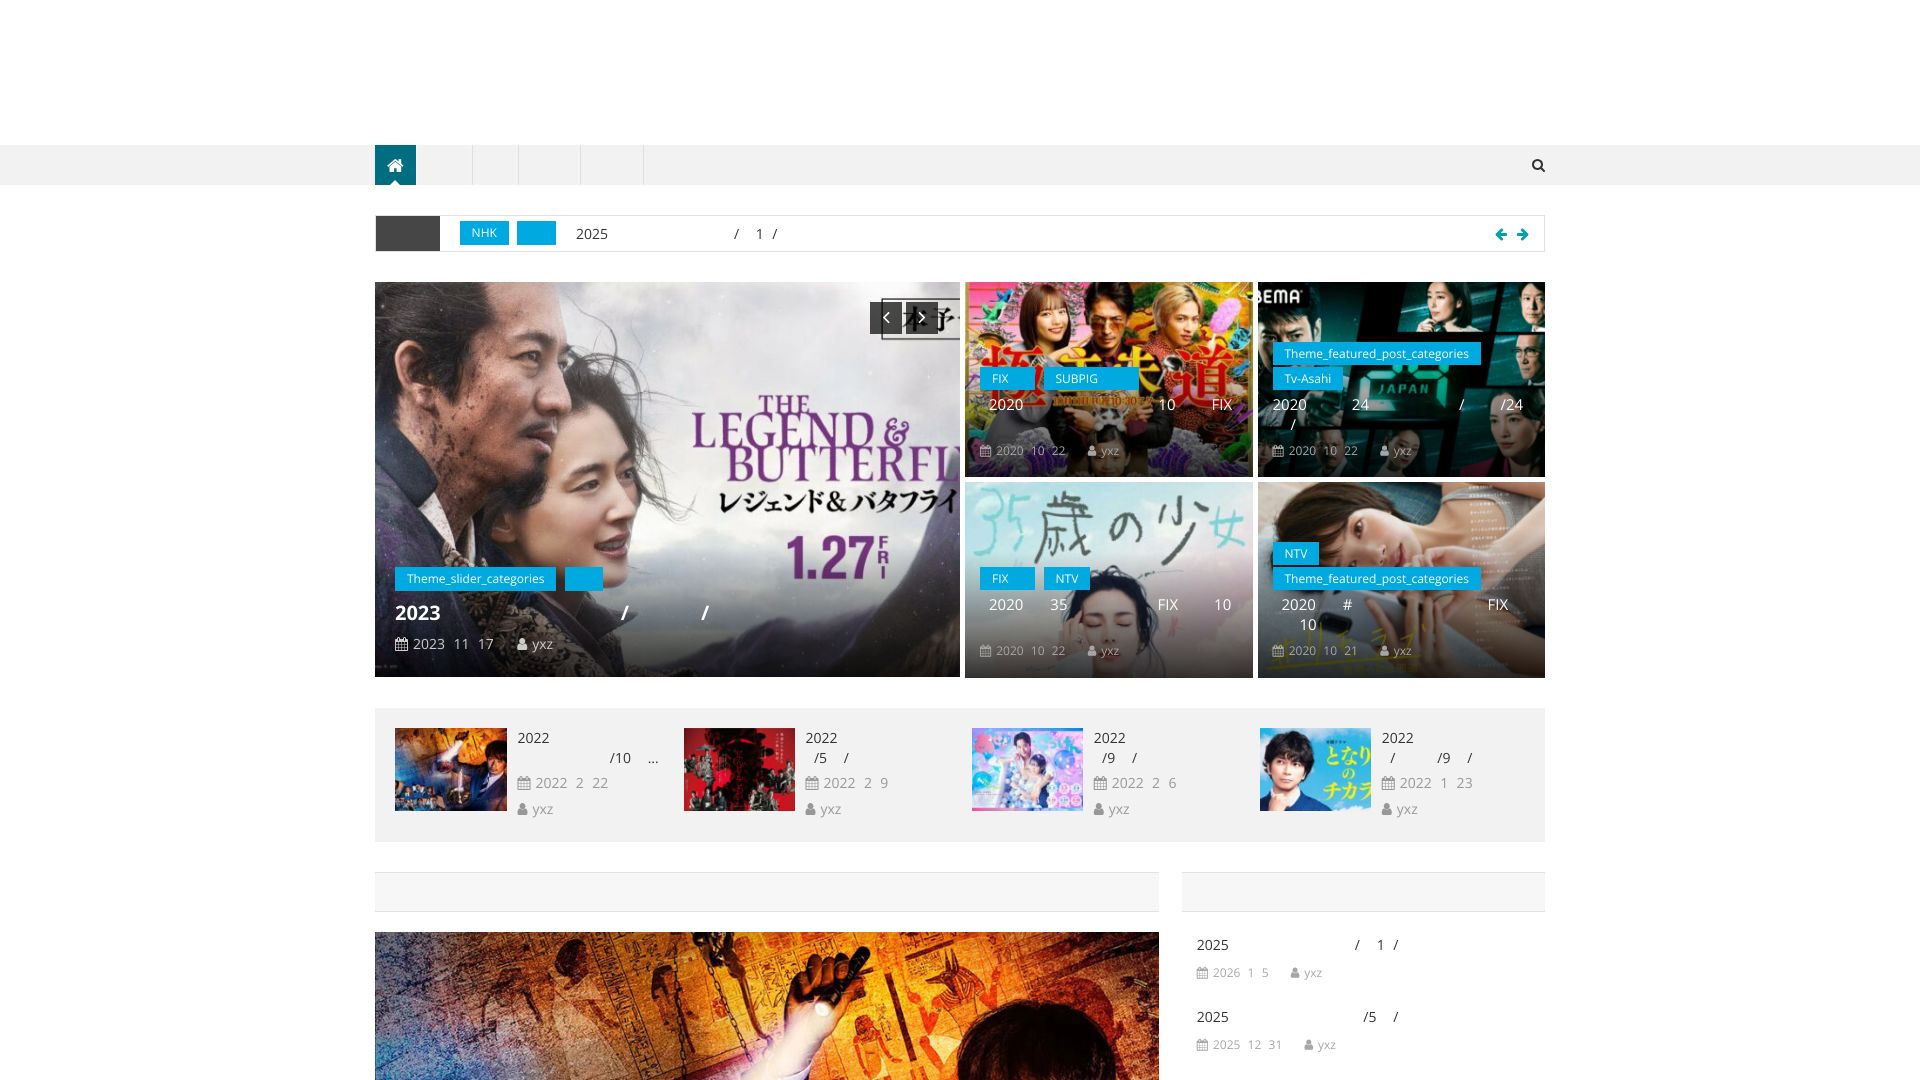
Task: Open the search magnifier icon
Action: (x=1538, y=166)
